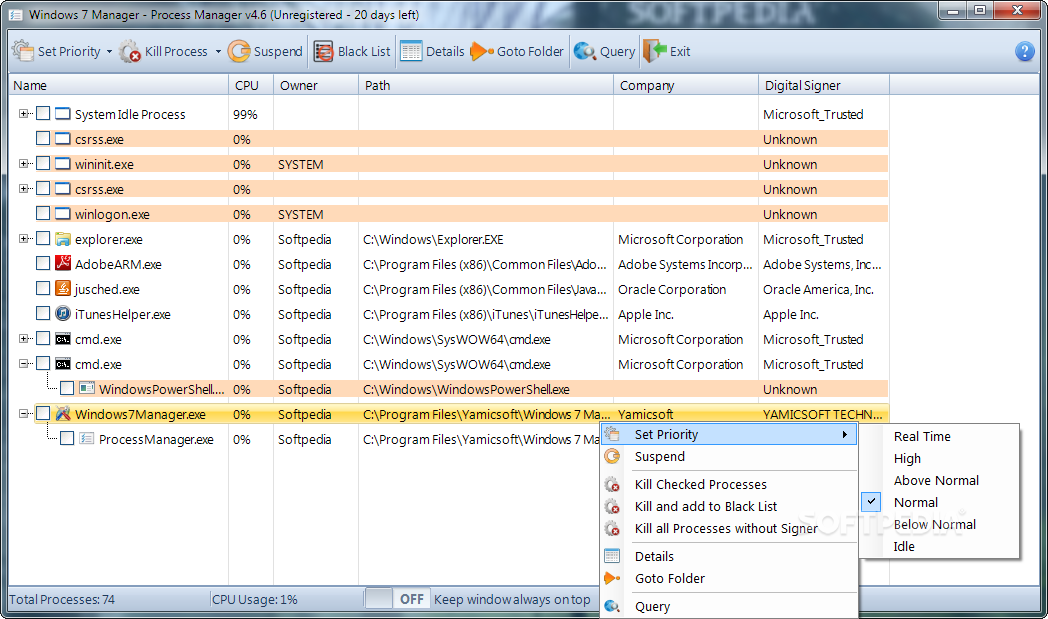This screenshot has width=1048, height=619.
Task: Check the jusched.exe checkbox
Action: click(x=43, y=289)
